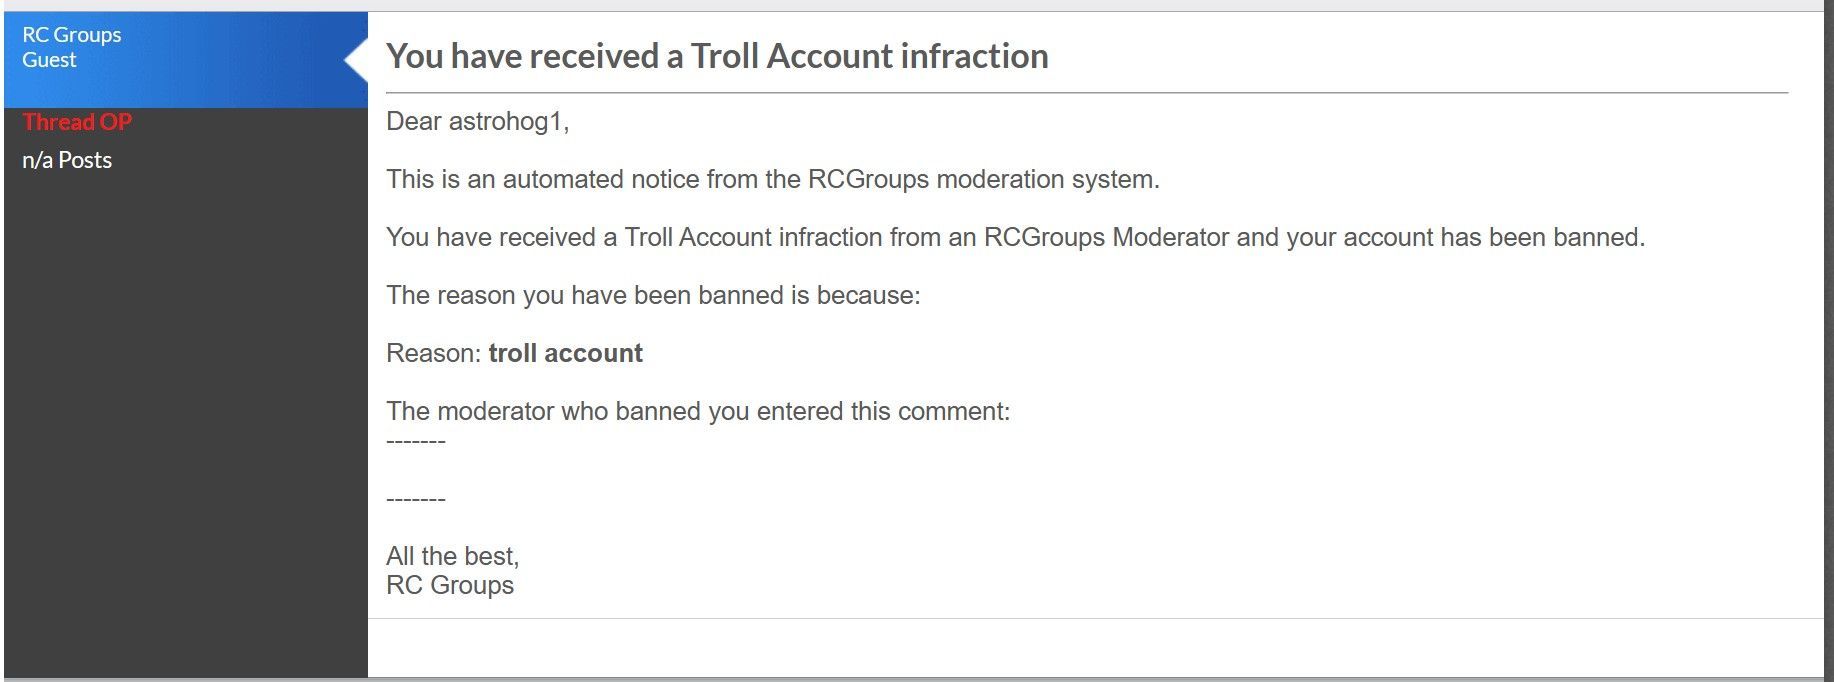Image resolution: width=1834 pixels, height=682 pixels.
Task: Click the word 'Guest' in the blue header
Action: [49, 60]
